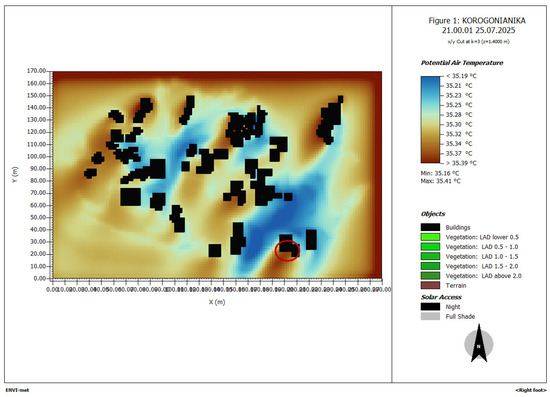Click the Solar Access legend heading
The width and height of the screenshot is (550, 397).
[441, 297]
